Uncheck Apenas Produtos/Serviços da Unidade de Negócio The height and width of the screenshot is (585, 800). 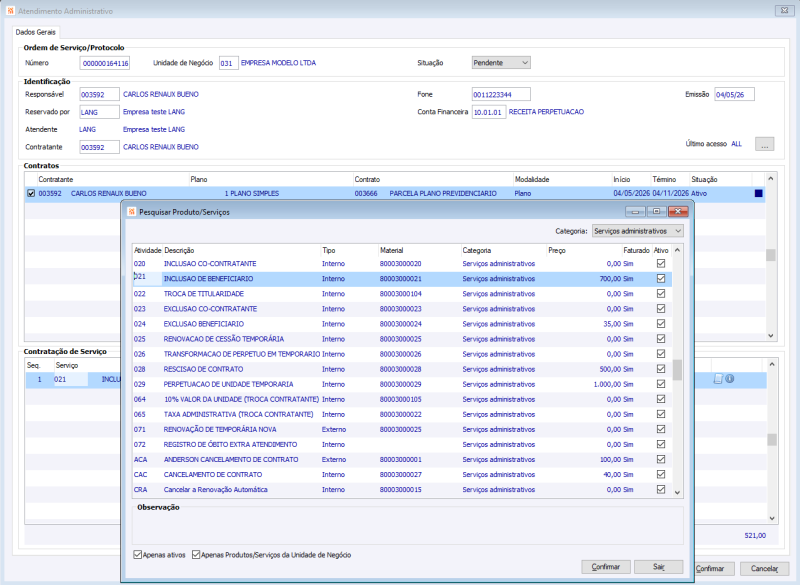[x=196, y=554]
